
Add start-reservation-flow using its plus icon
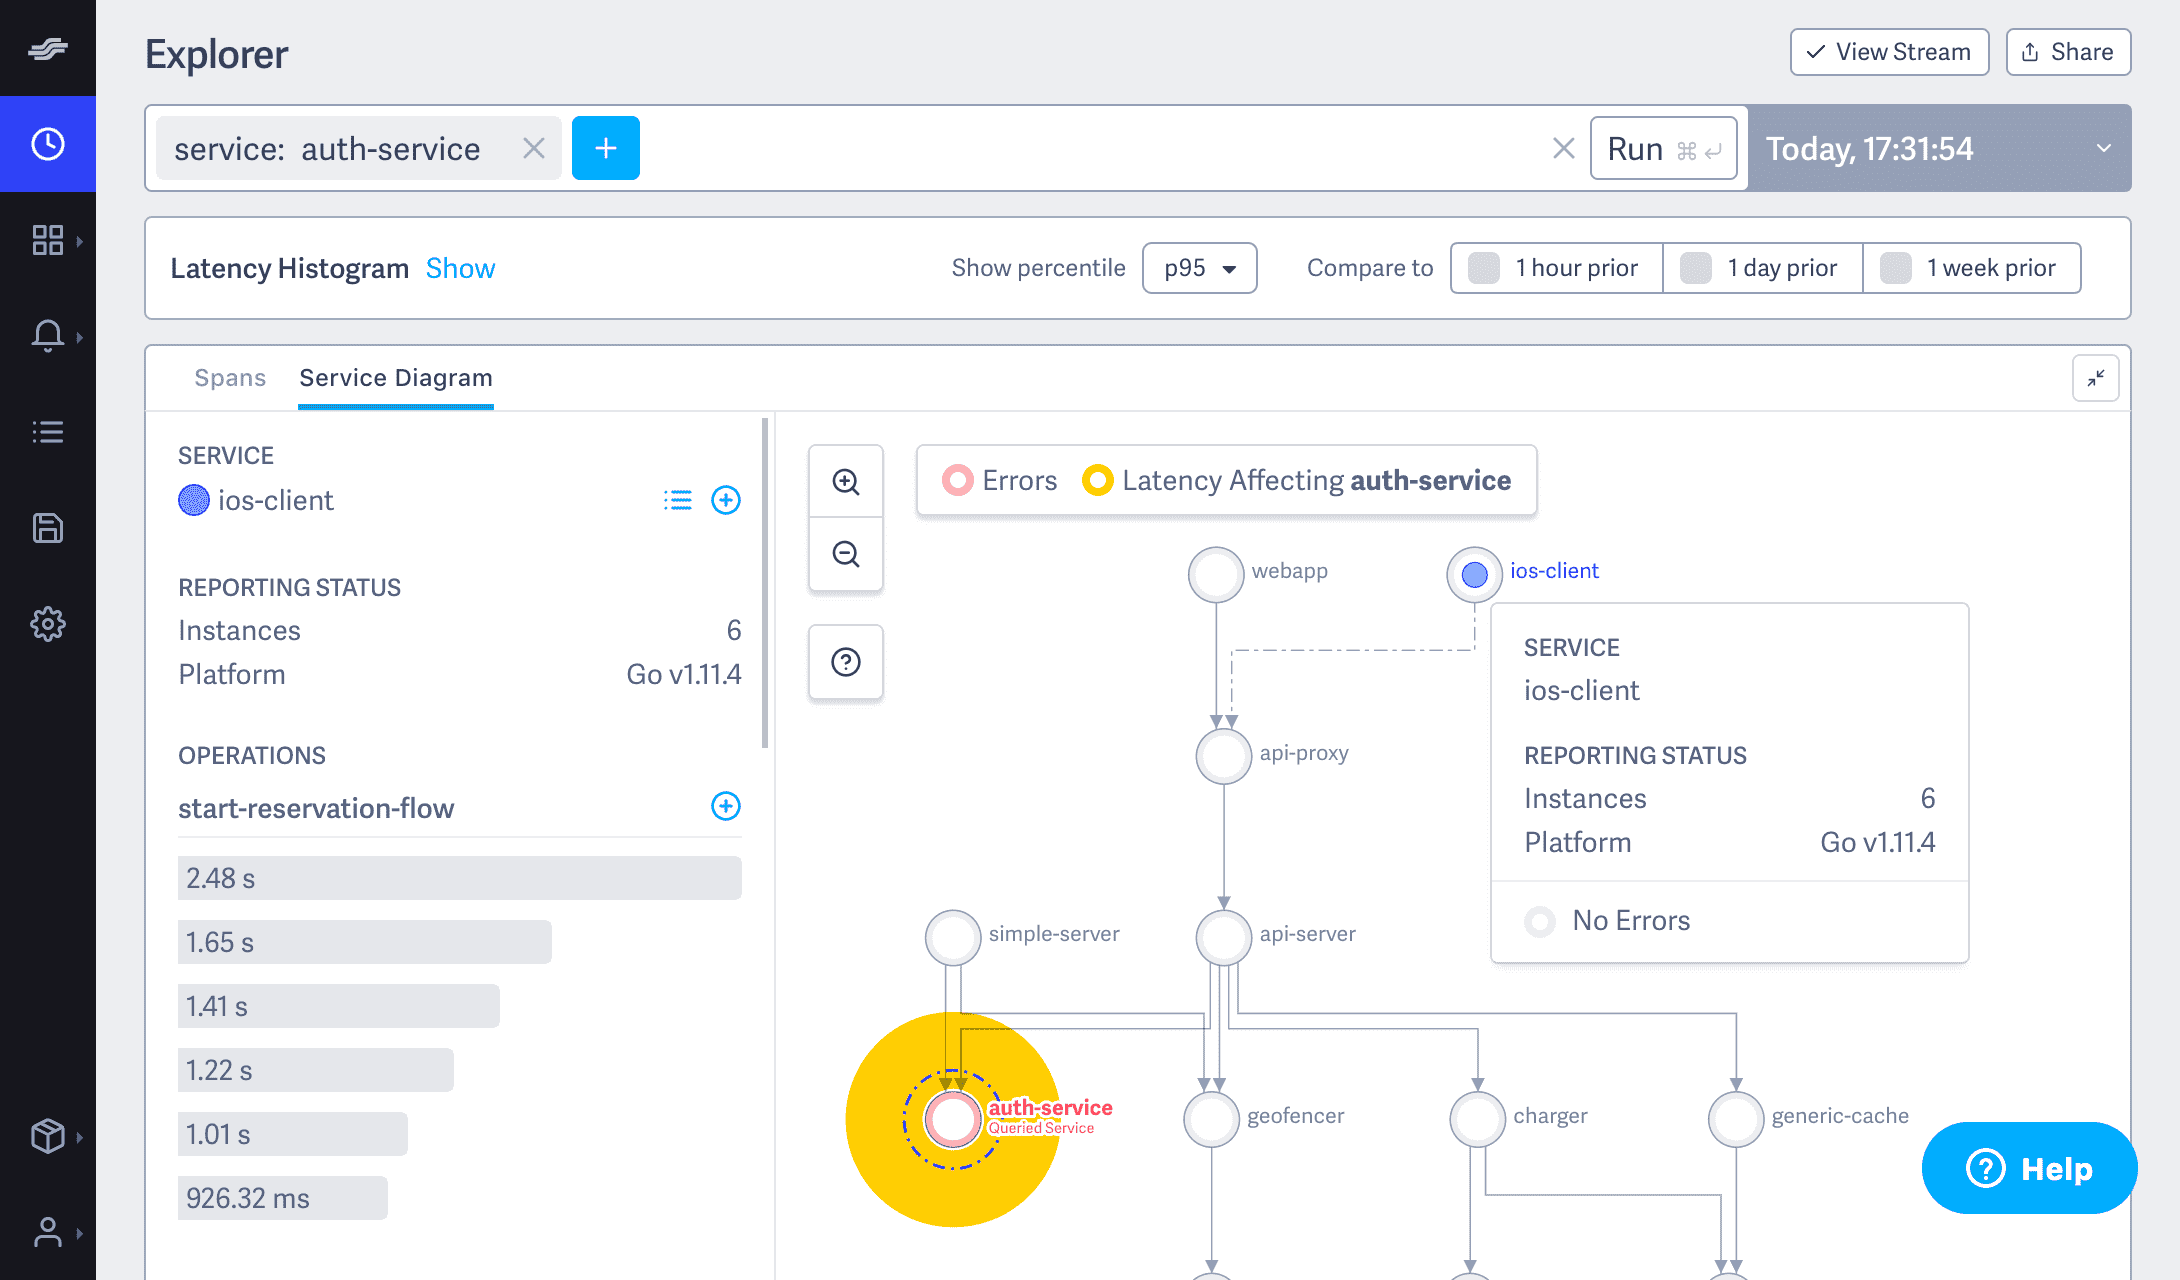[726, 806]
